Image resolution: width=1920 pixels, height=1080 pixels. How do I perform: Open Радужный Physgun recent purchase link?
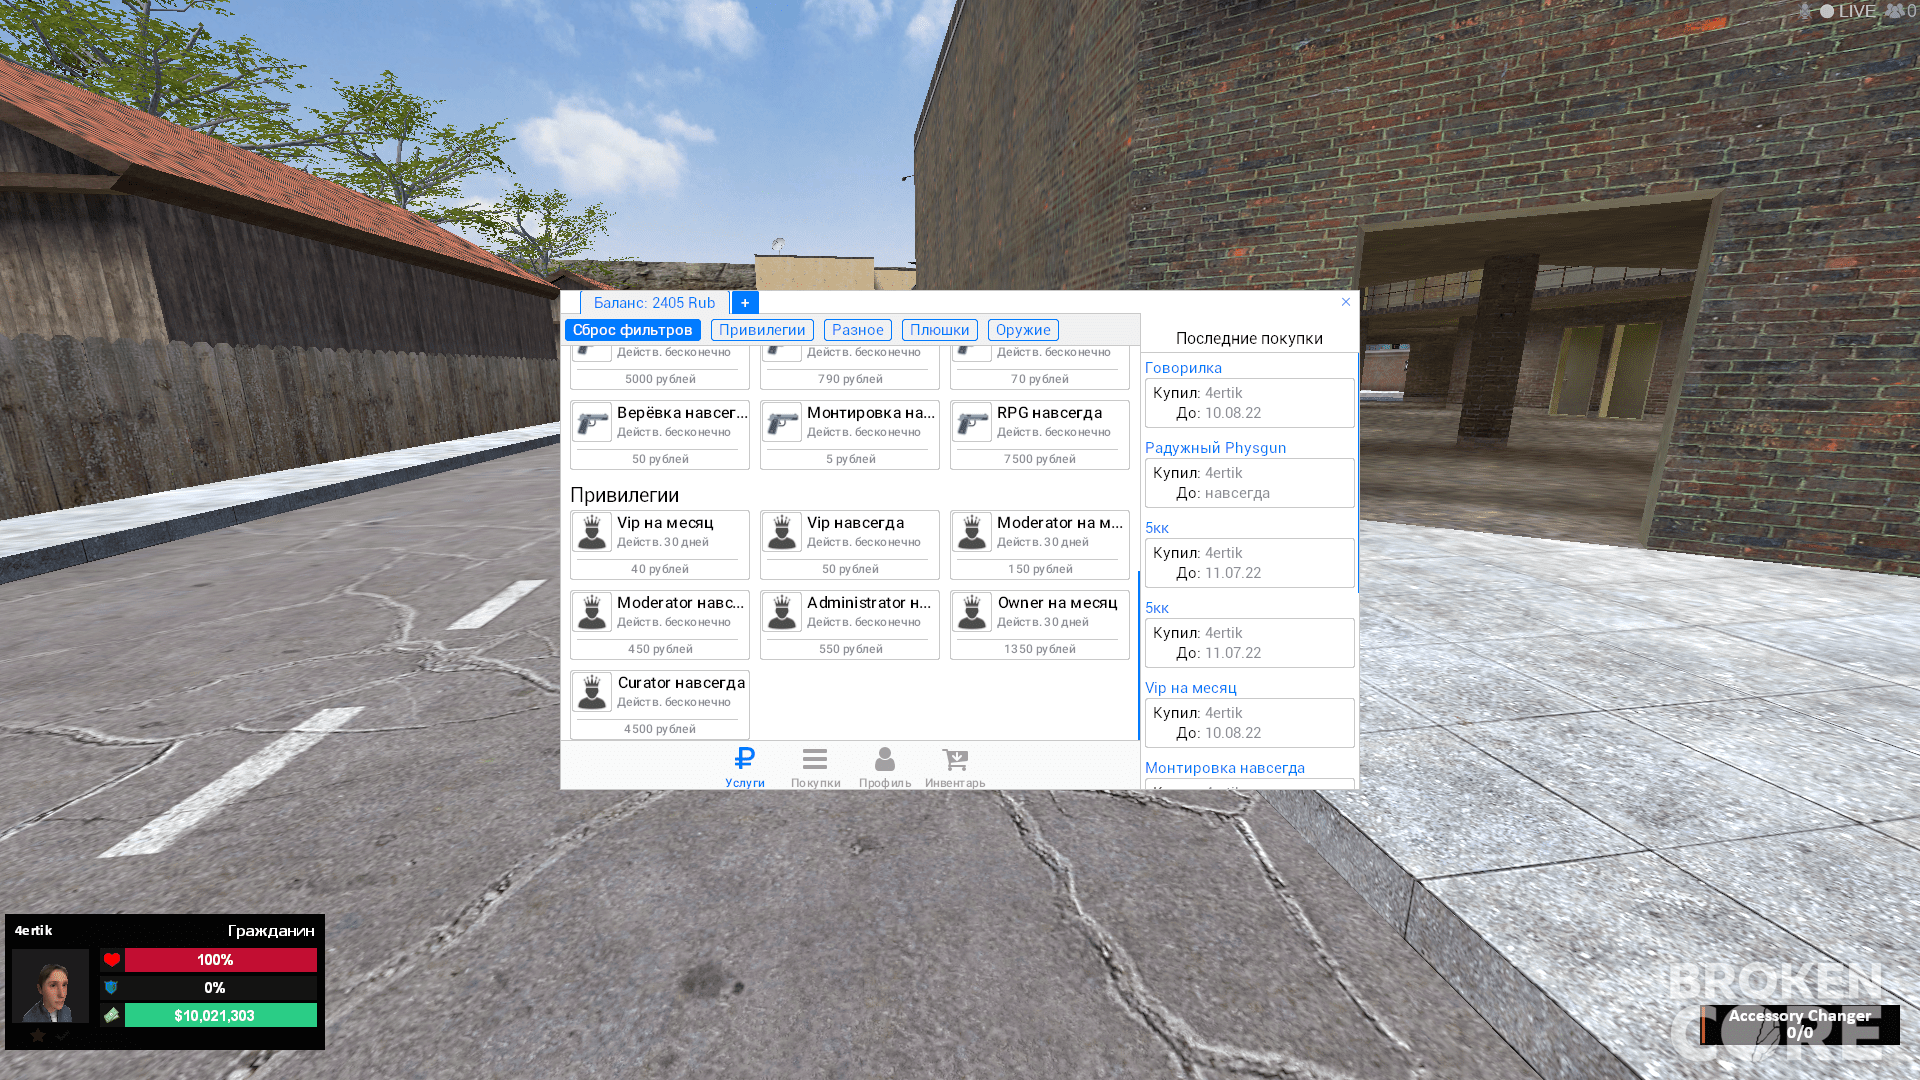coord(1215,448)
